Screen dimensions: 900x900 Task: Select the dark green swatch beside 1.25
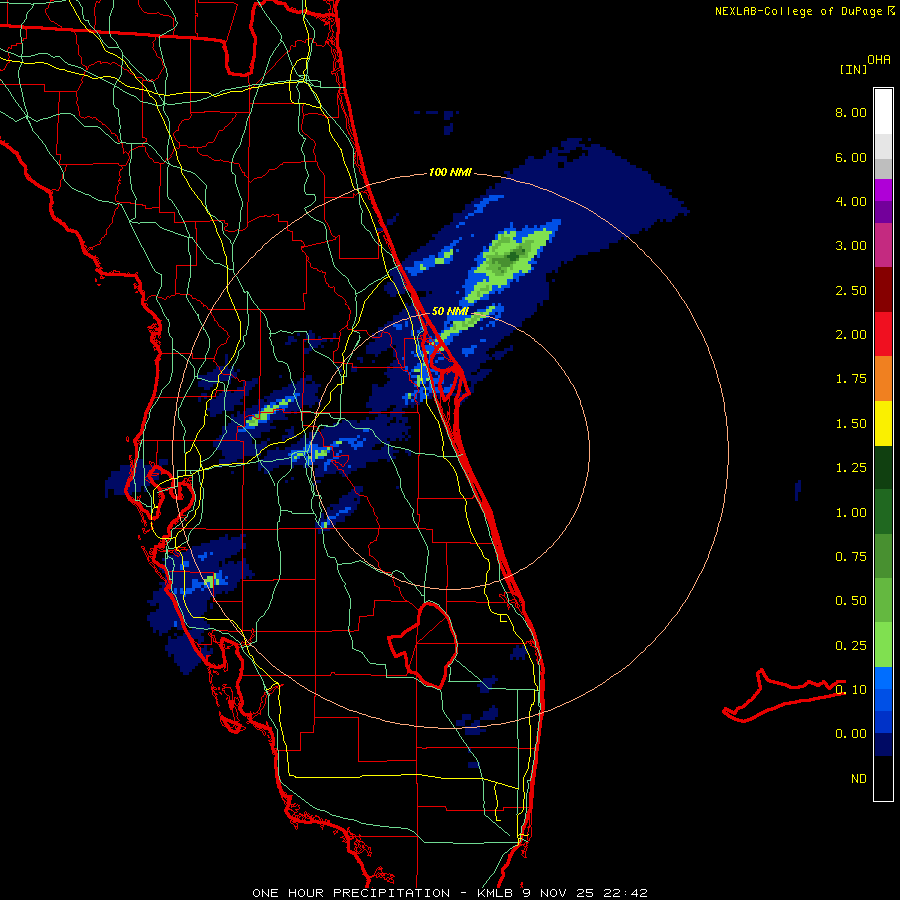[883, 467]
